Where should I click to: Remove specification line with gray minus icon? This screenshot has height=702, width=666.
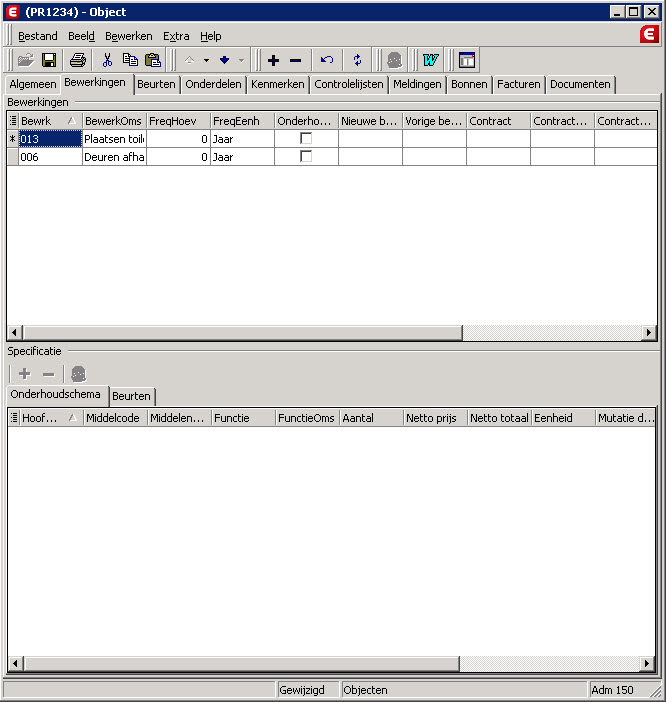point(48,374)
